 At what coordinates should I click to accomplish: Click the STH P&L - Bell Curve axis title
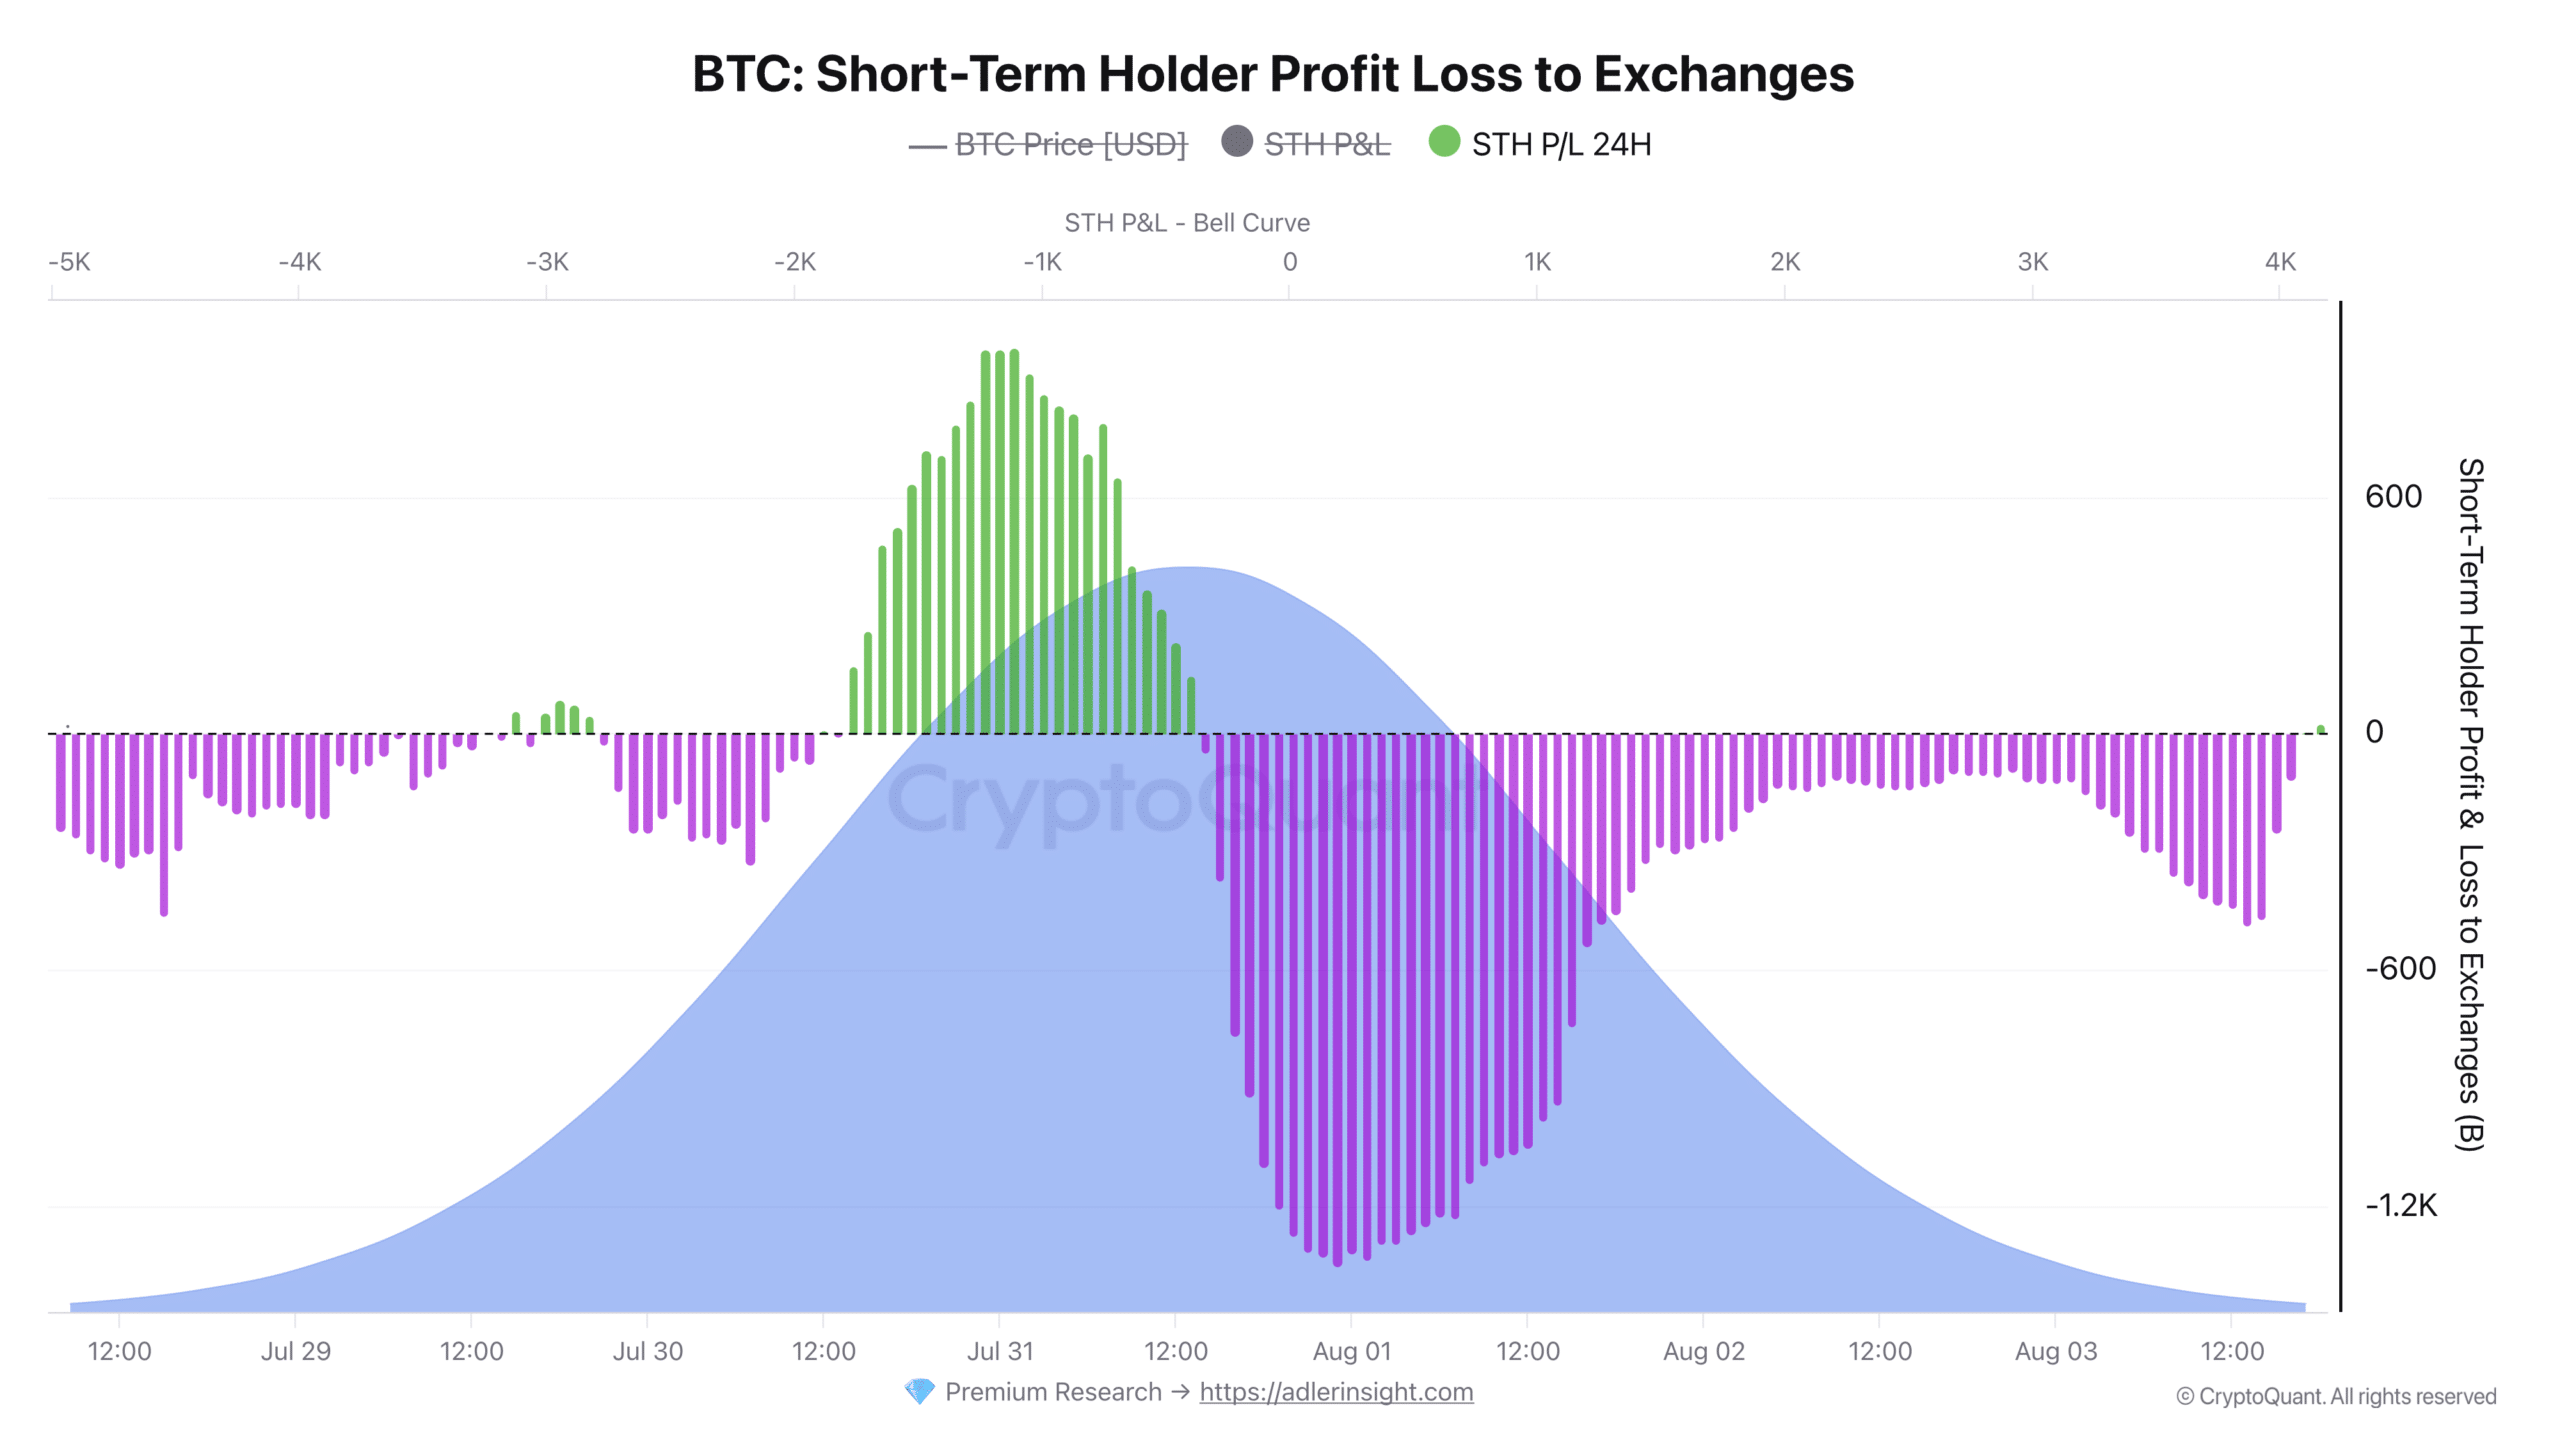[x=1186, y=222]
